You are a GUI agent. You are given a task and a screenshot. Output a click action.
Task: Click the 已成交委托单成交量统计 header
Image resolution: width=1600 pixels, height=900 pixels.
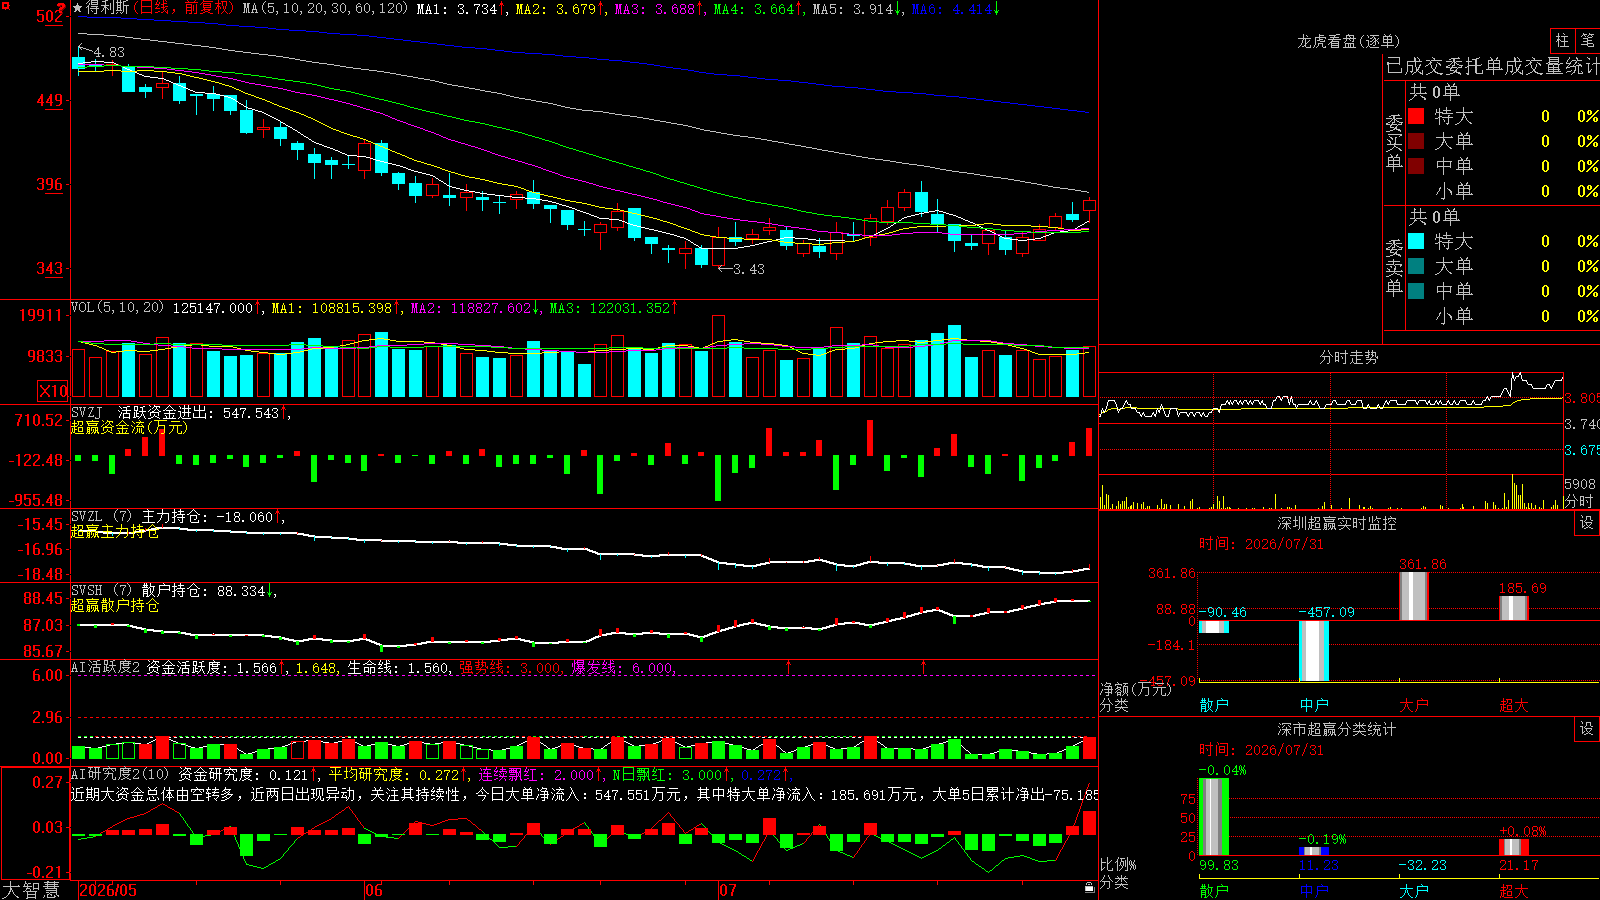[1492, 66]
